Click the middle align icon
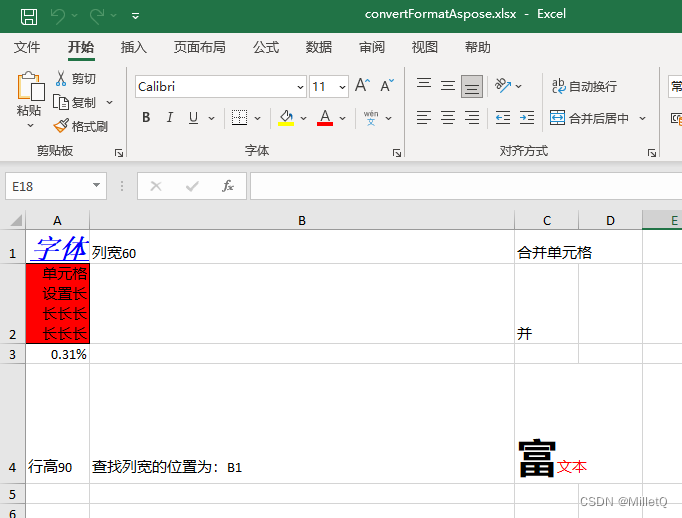Viewport: 682px width, 518px height. pos(448,86)
